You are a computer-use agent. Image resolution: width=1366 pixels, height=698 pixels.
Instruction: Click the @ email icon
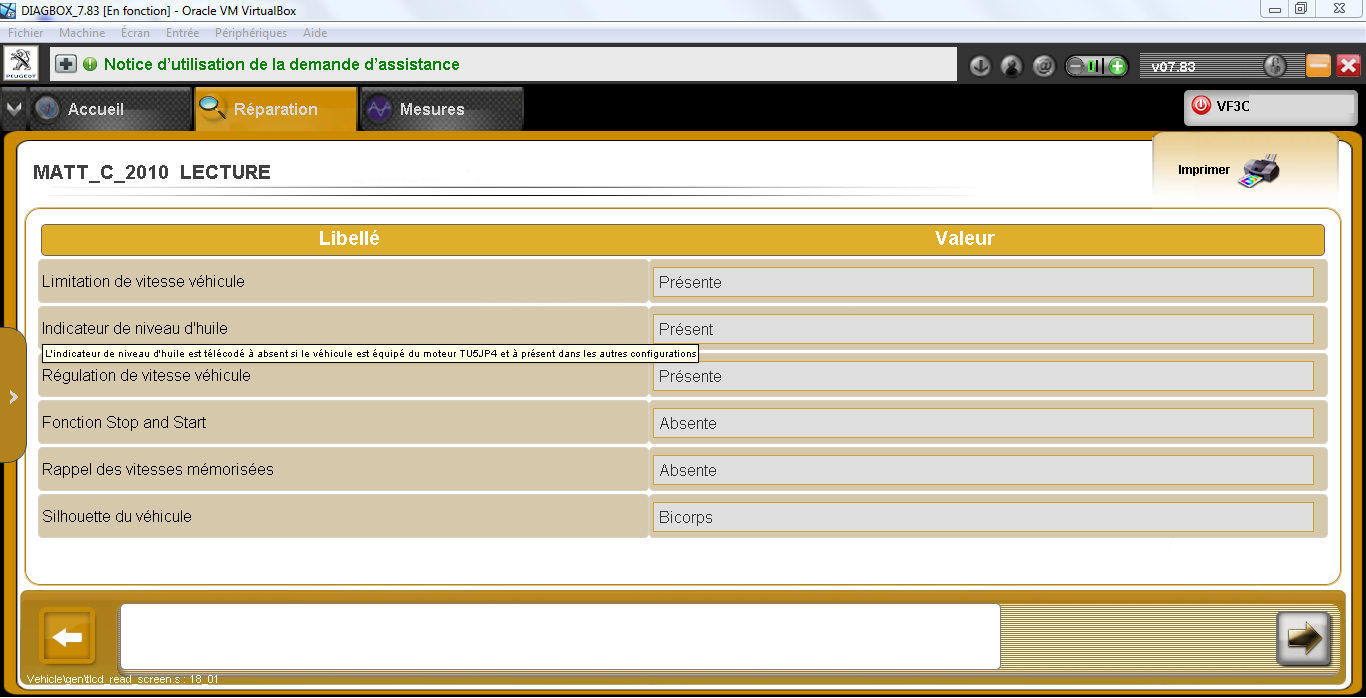click(1043, 66)
